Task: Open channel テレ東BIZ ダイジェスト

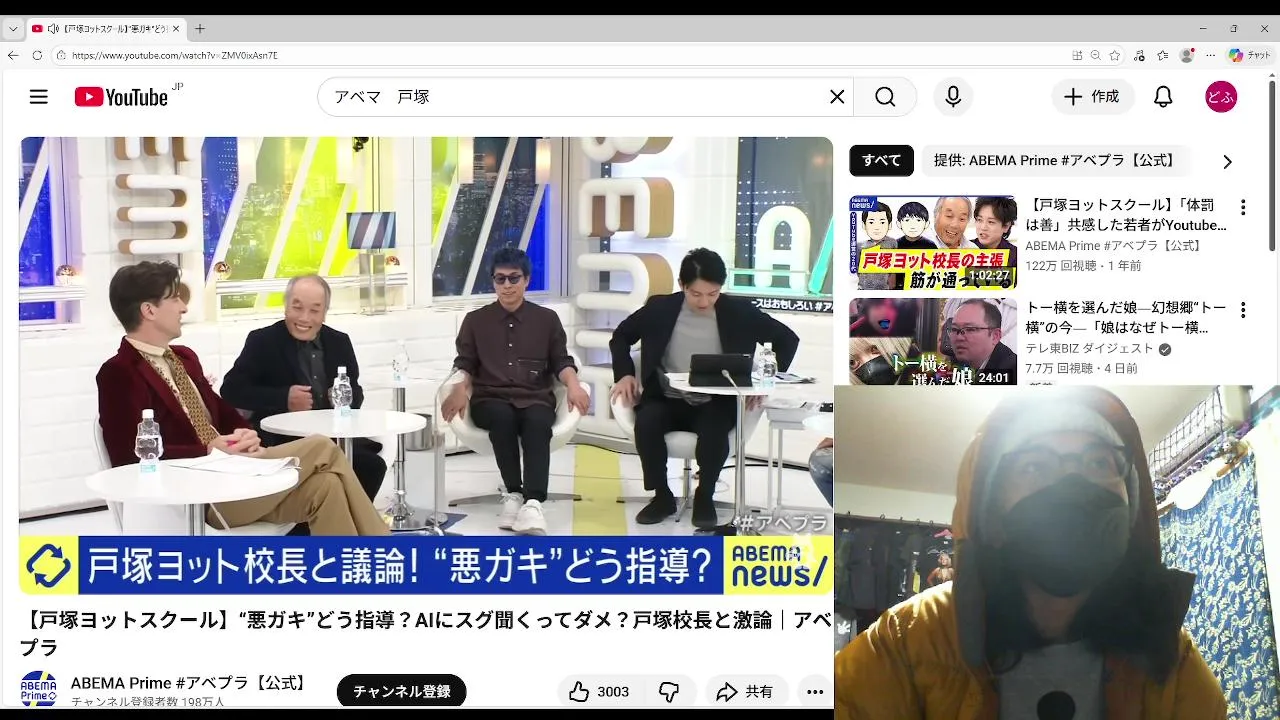Action: coord(1089,349)
